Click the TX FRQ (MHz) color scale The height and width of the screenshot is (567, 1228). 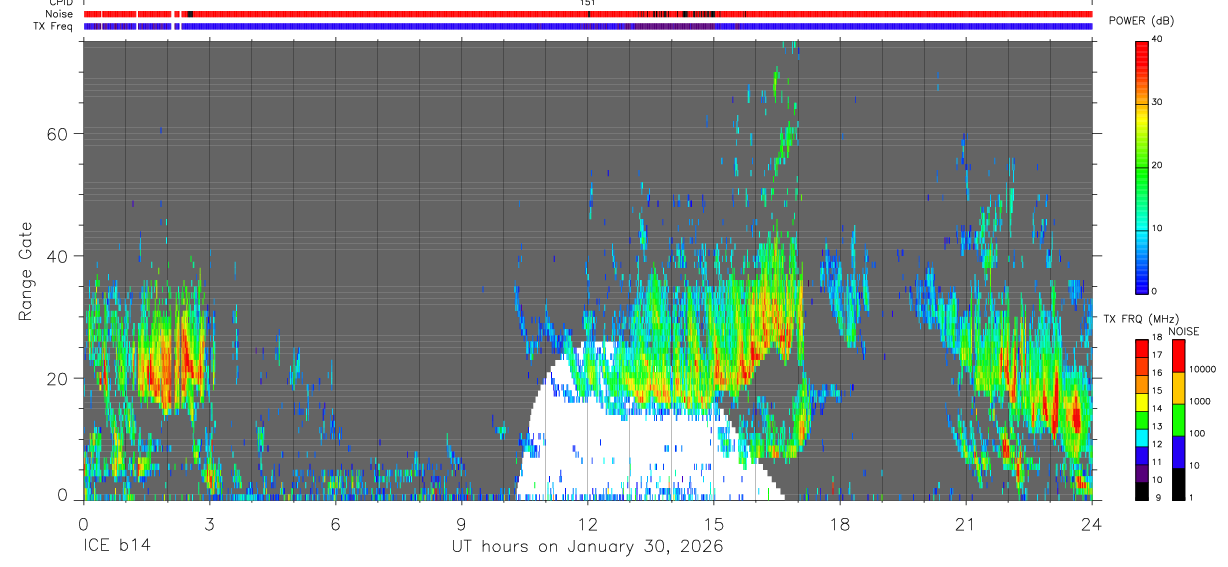(1141, 420)
